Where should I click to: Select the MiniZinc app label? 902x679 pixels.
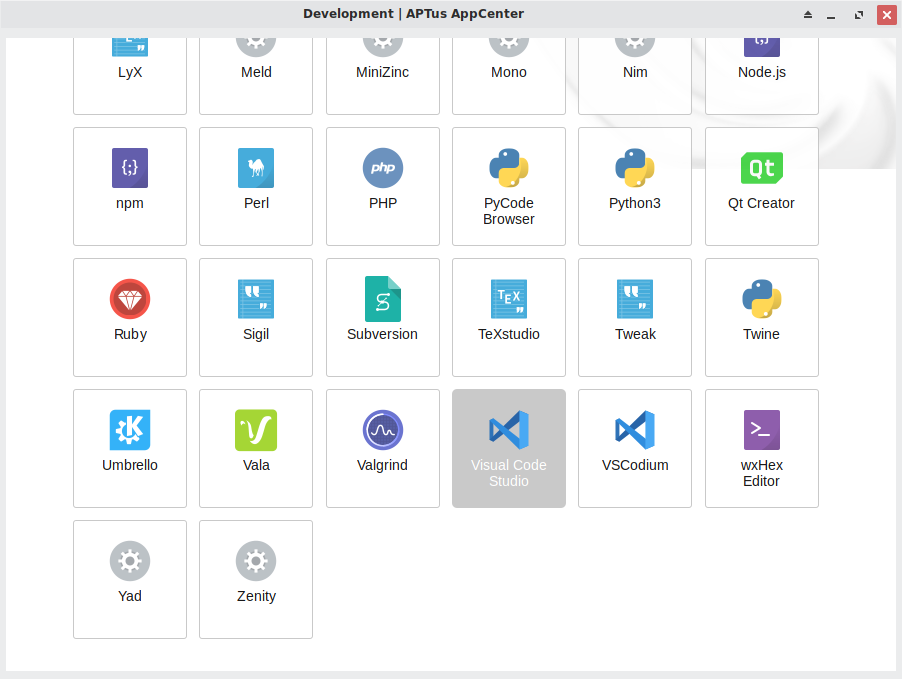(x=383, y=72)
